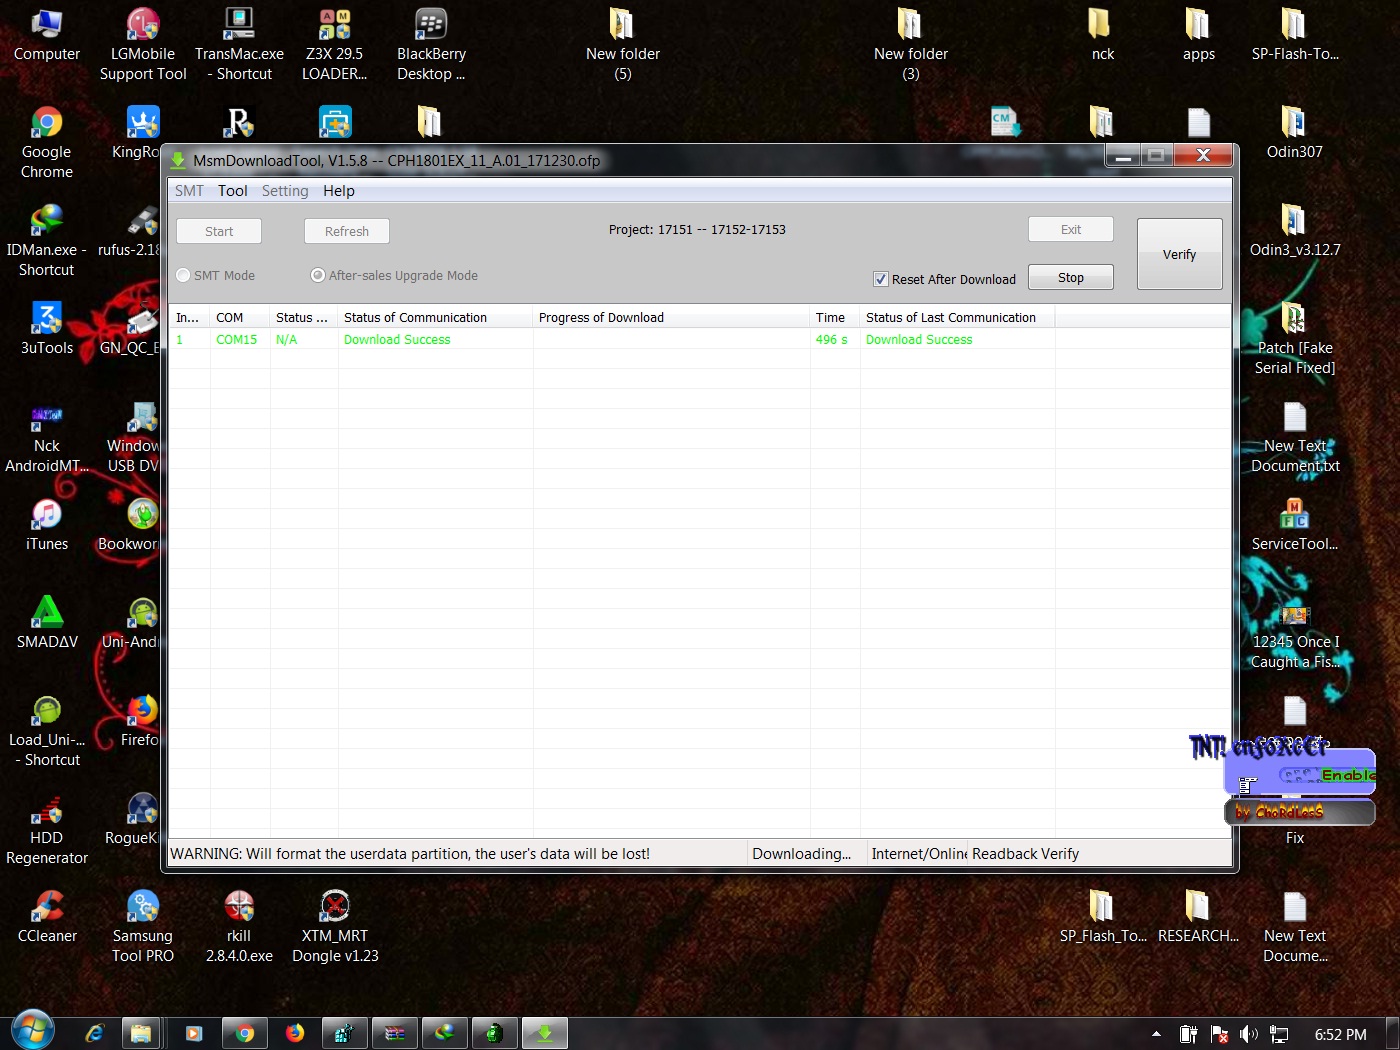Open the Windows Start menu orb
Screen dimensions: 1400x1050
(33, 1031)
